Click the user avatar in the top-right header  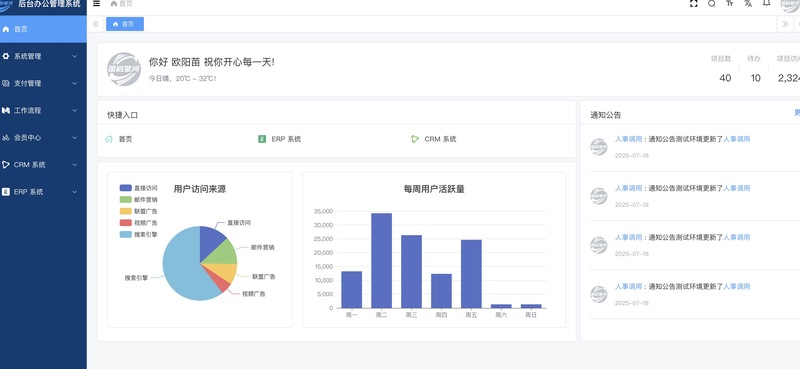(790, 5)
